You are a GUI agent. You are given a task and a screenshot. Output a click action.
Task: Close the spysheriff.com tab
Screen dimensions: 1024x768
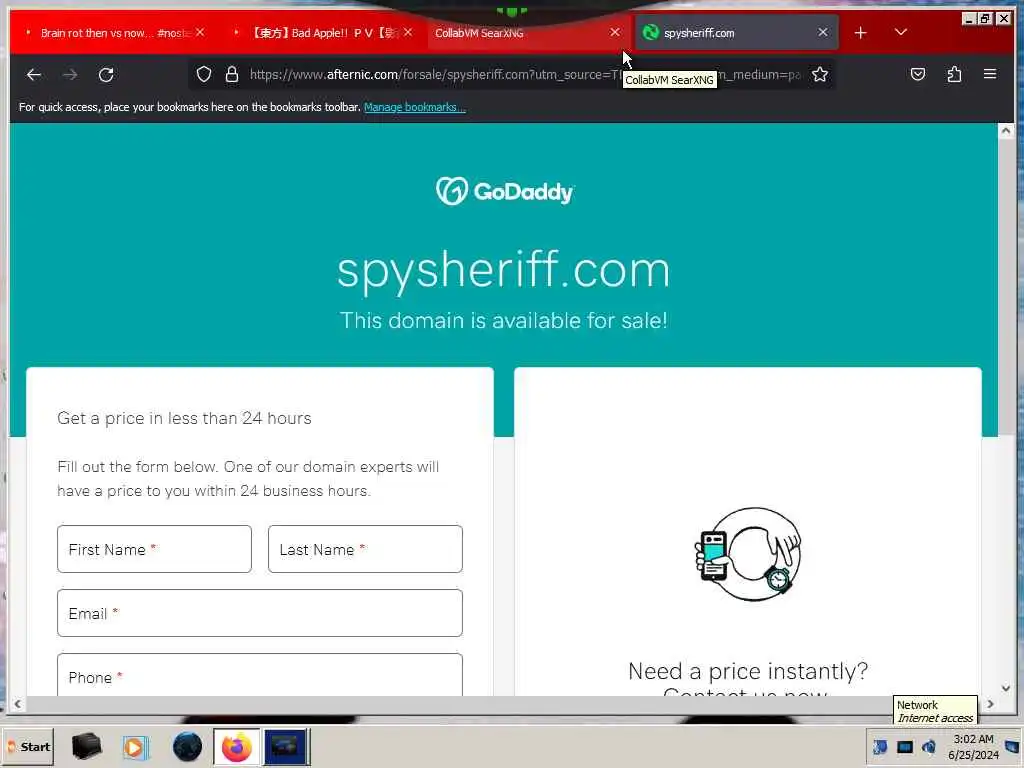tap(823, 32)
